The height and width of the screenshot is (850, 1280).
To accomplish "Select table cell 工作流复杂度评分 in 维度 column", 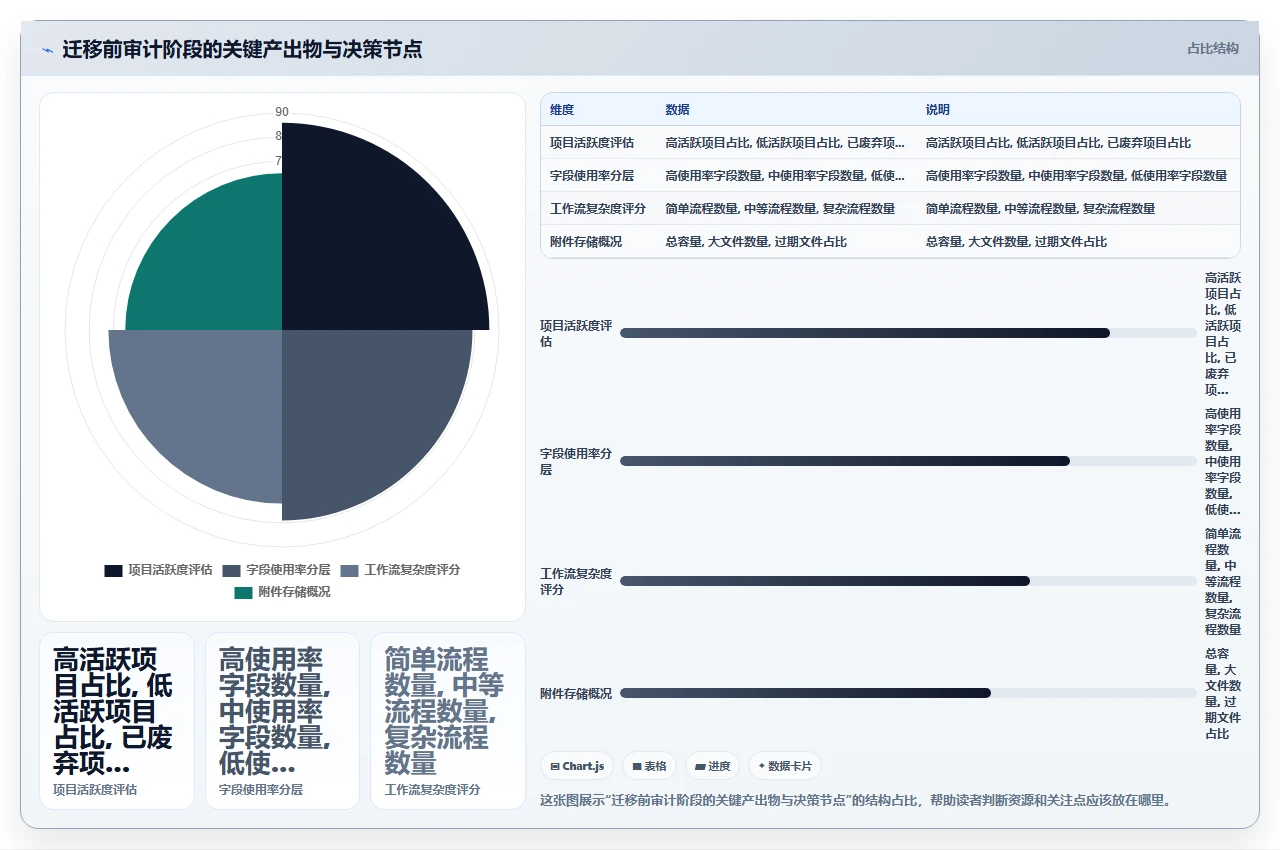I will coord(598,209).
